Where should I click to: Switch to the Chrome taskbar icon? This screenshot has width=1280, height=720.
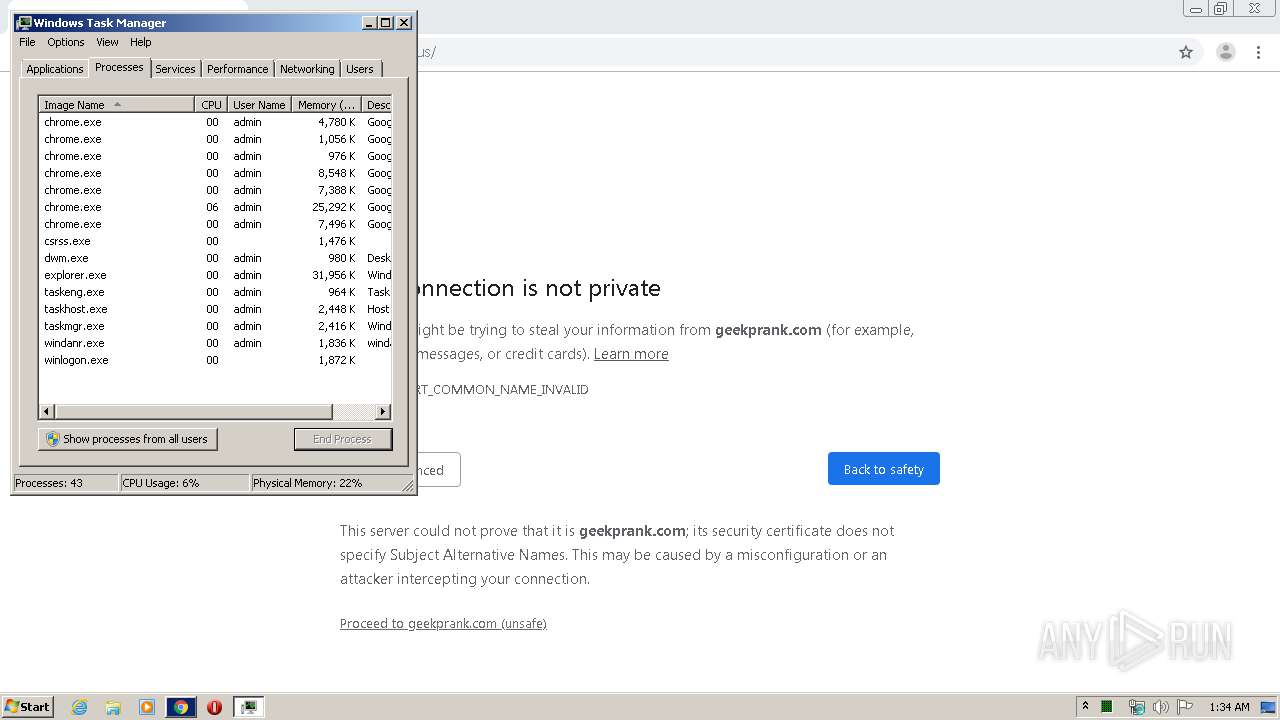[181, 707]
